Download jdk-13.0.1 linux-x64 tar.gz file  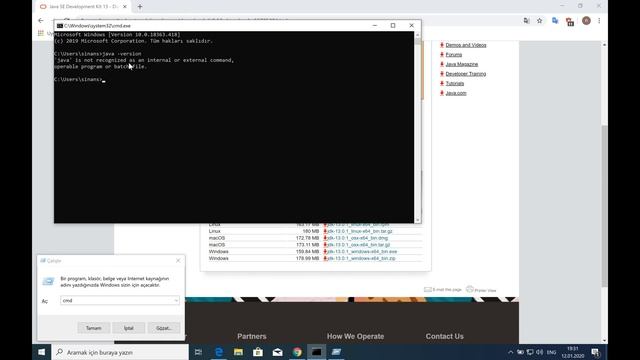click(x=360, y=231)
